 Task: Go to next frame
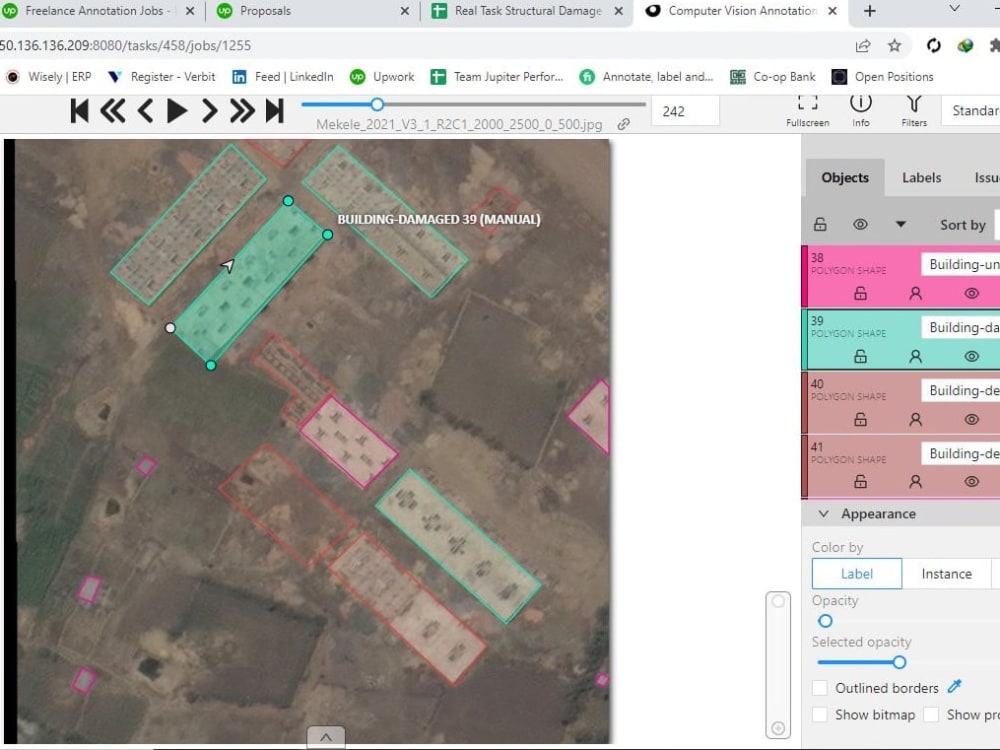pos(209,111)
